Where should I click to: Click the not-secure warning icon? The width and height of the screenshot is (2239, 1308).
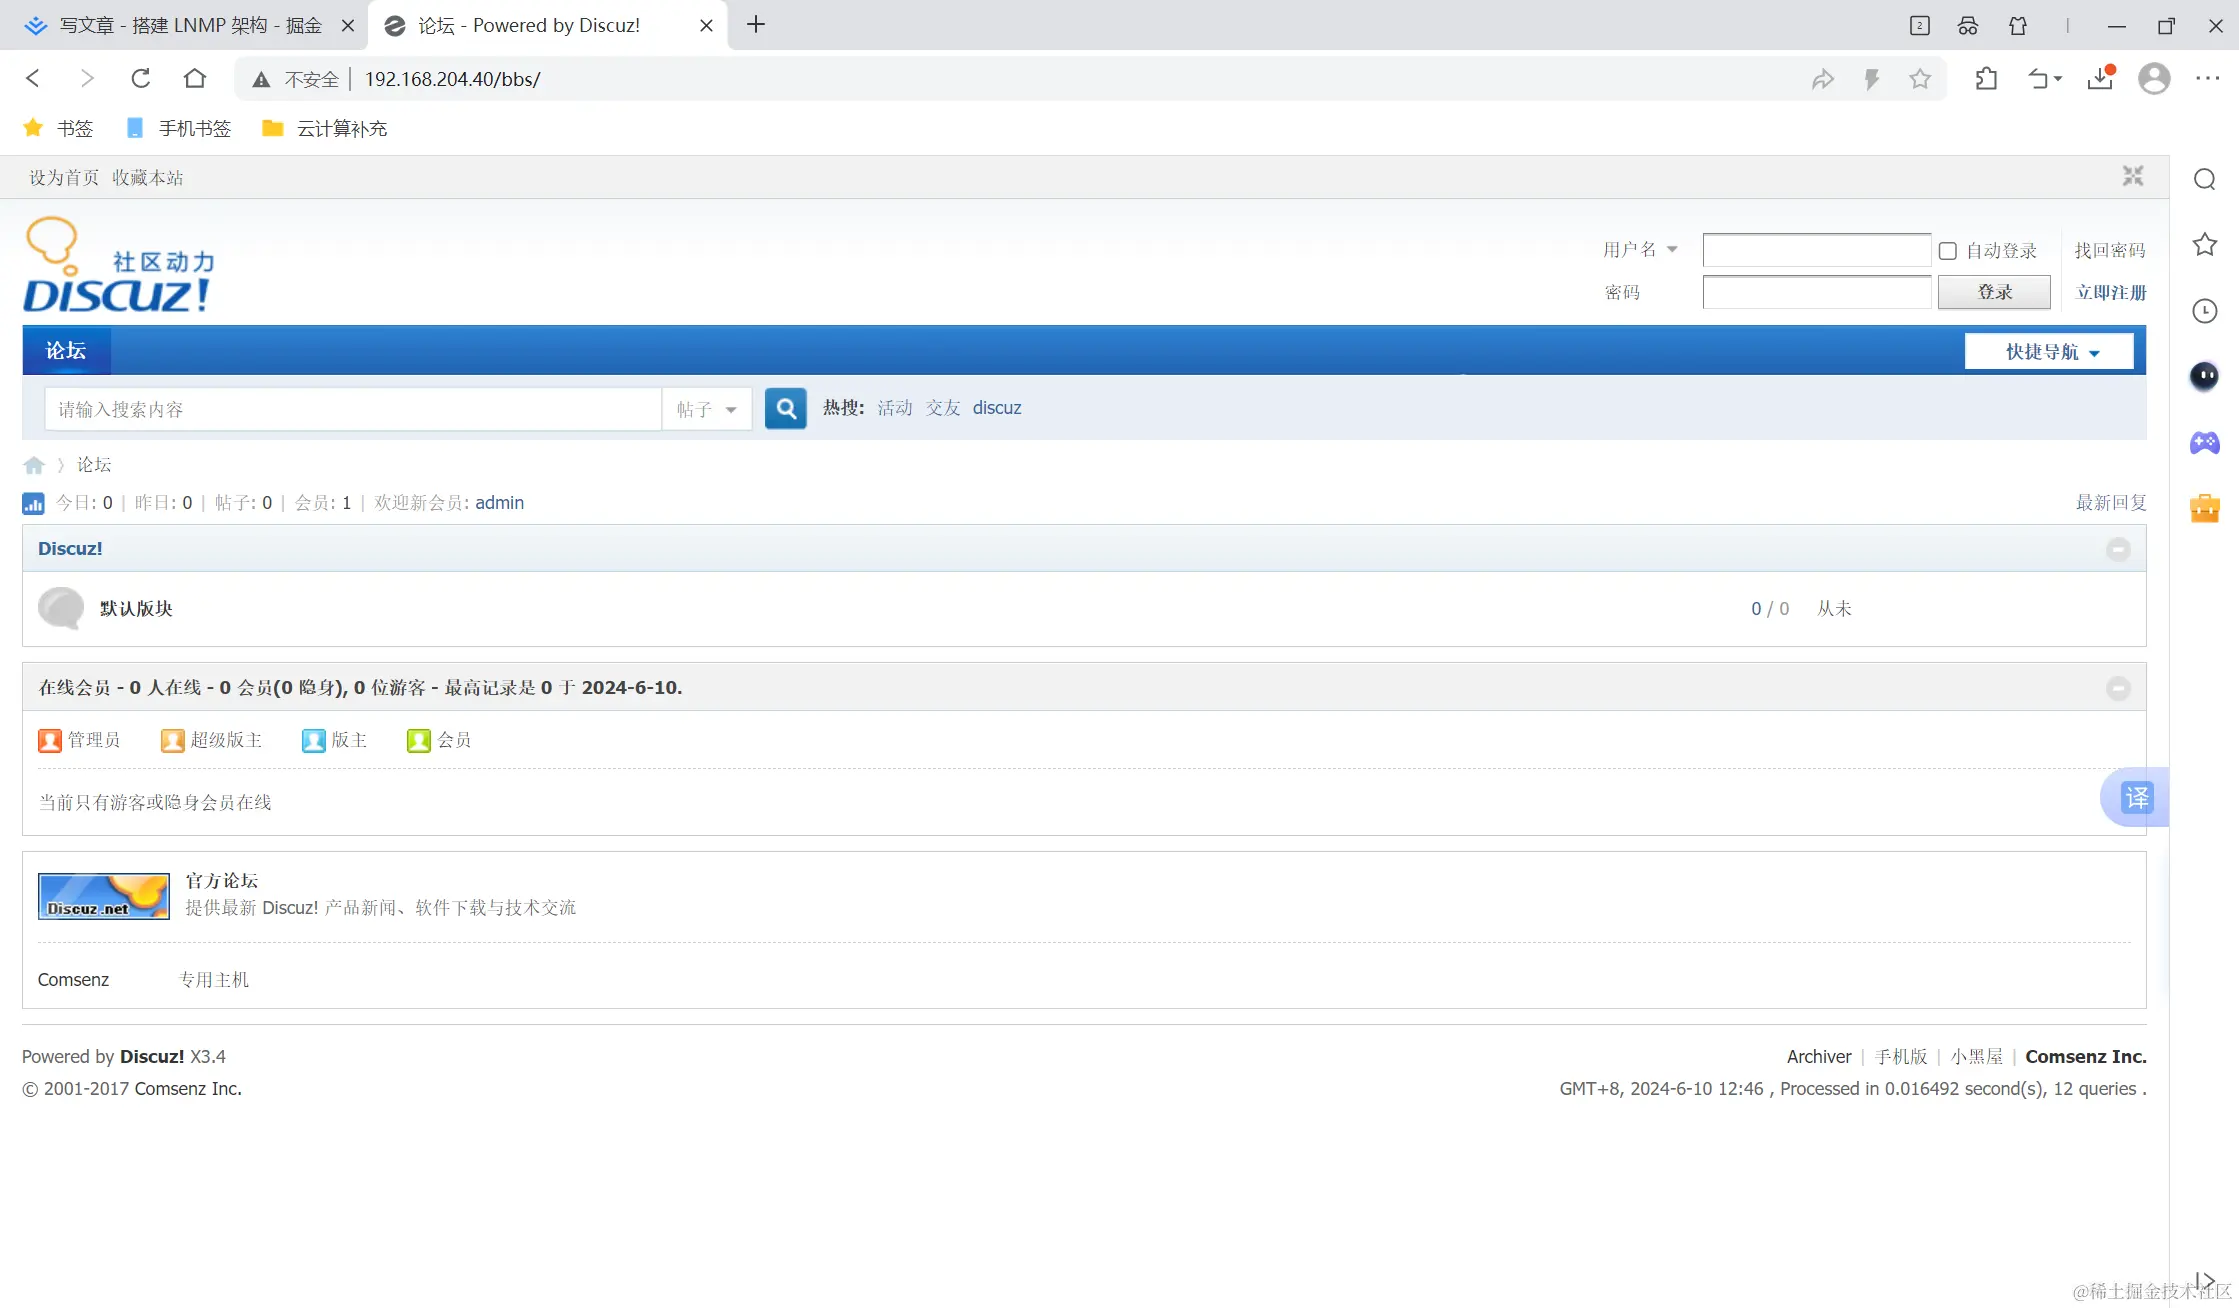261,80
